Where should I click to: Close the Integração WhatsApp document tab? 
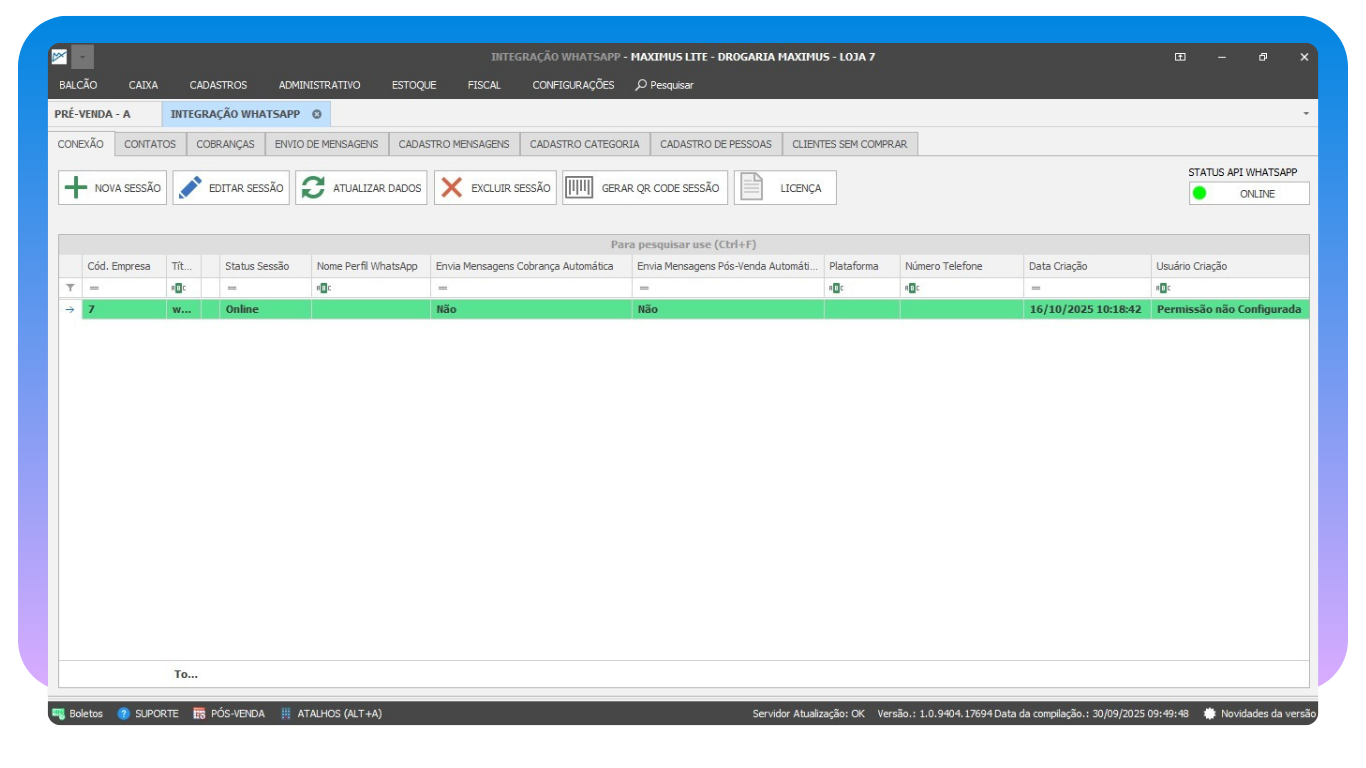click(317, 114)
